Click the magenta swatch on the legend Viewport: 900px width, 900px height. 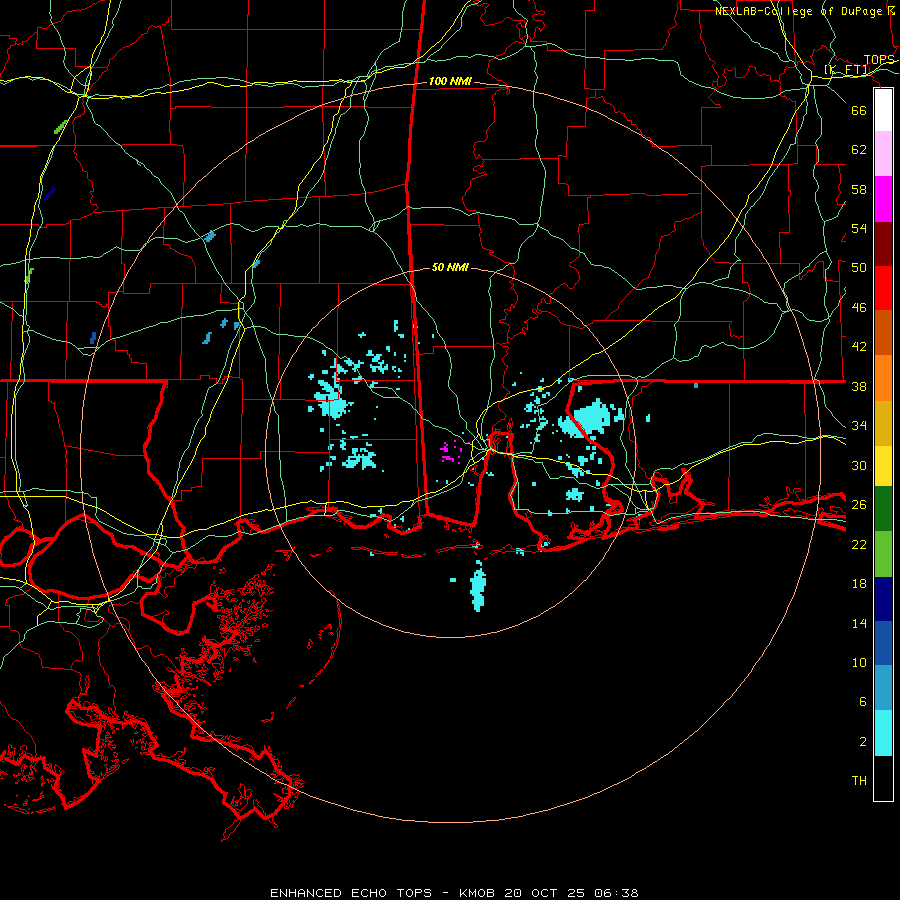click(883, 199)
